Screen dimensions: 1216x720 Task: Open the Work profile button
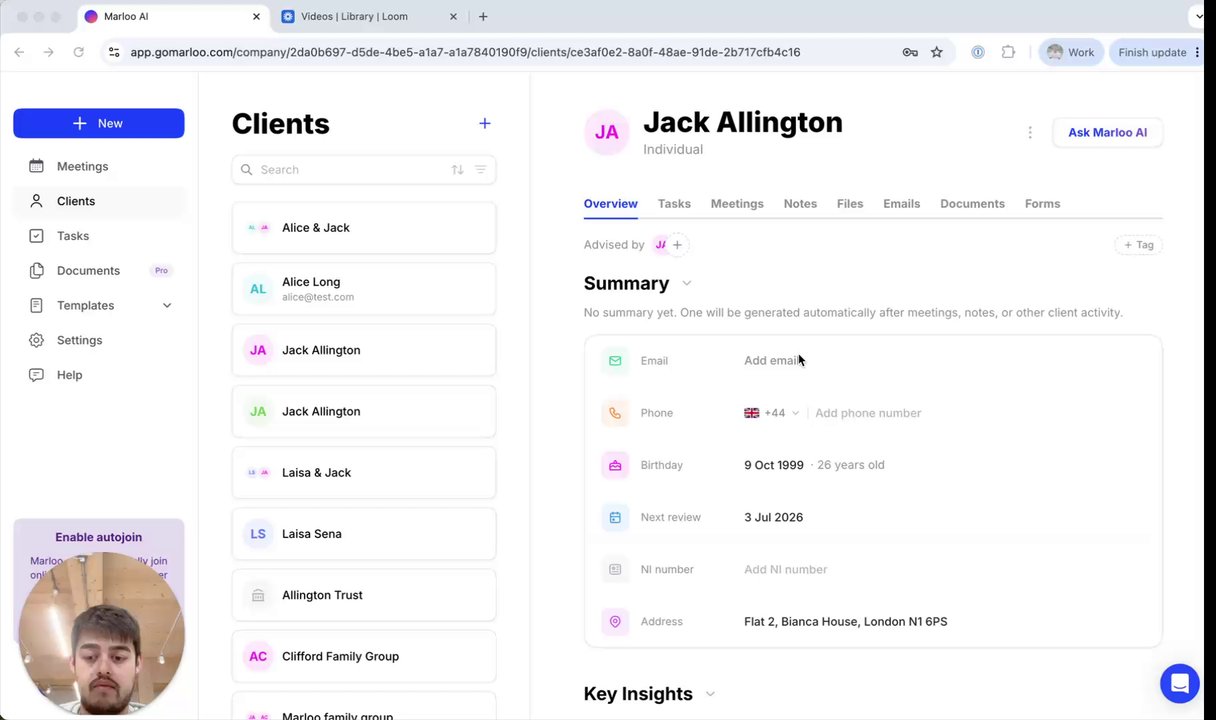click(x=1070, y=52)
